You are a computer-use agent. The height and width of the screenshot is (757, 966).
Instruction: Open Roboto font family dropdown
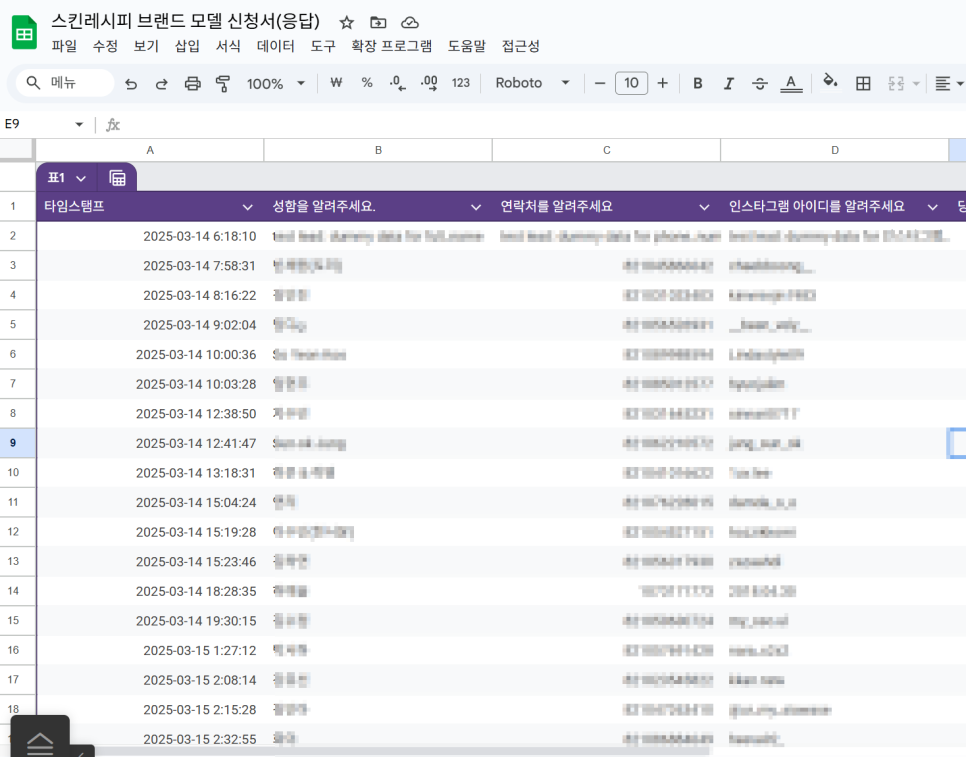coord(532,83)
